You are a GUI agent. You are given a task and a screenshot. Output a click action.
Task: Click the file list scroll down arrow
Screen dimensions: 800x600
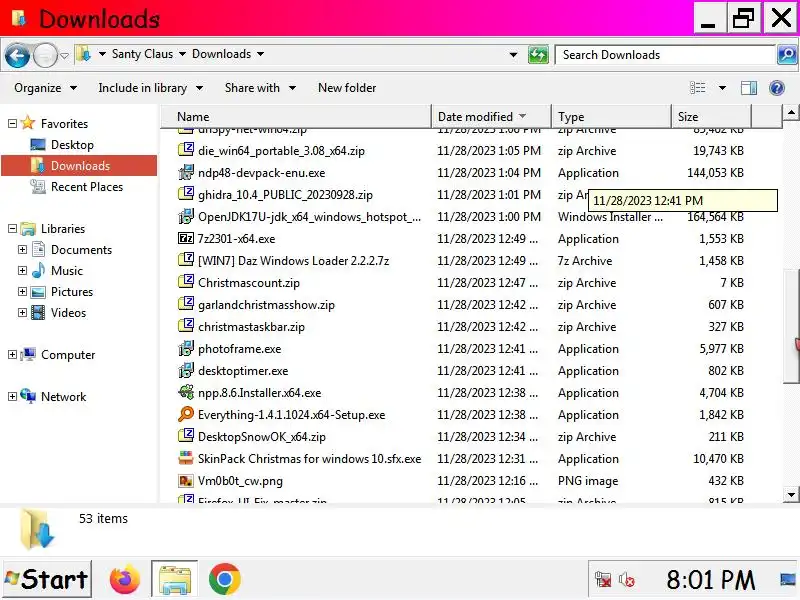(x=791, y=494)
